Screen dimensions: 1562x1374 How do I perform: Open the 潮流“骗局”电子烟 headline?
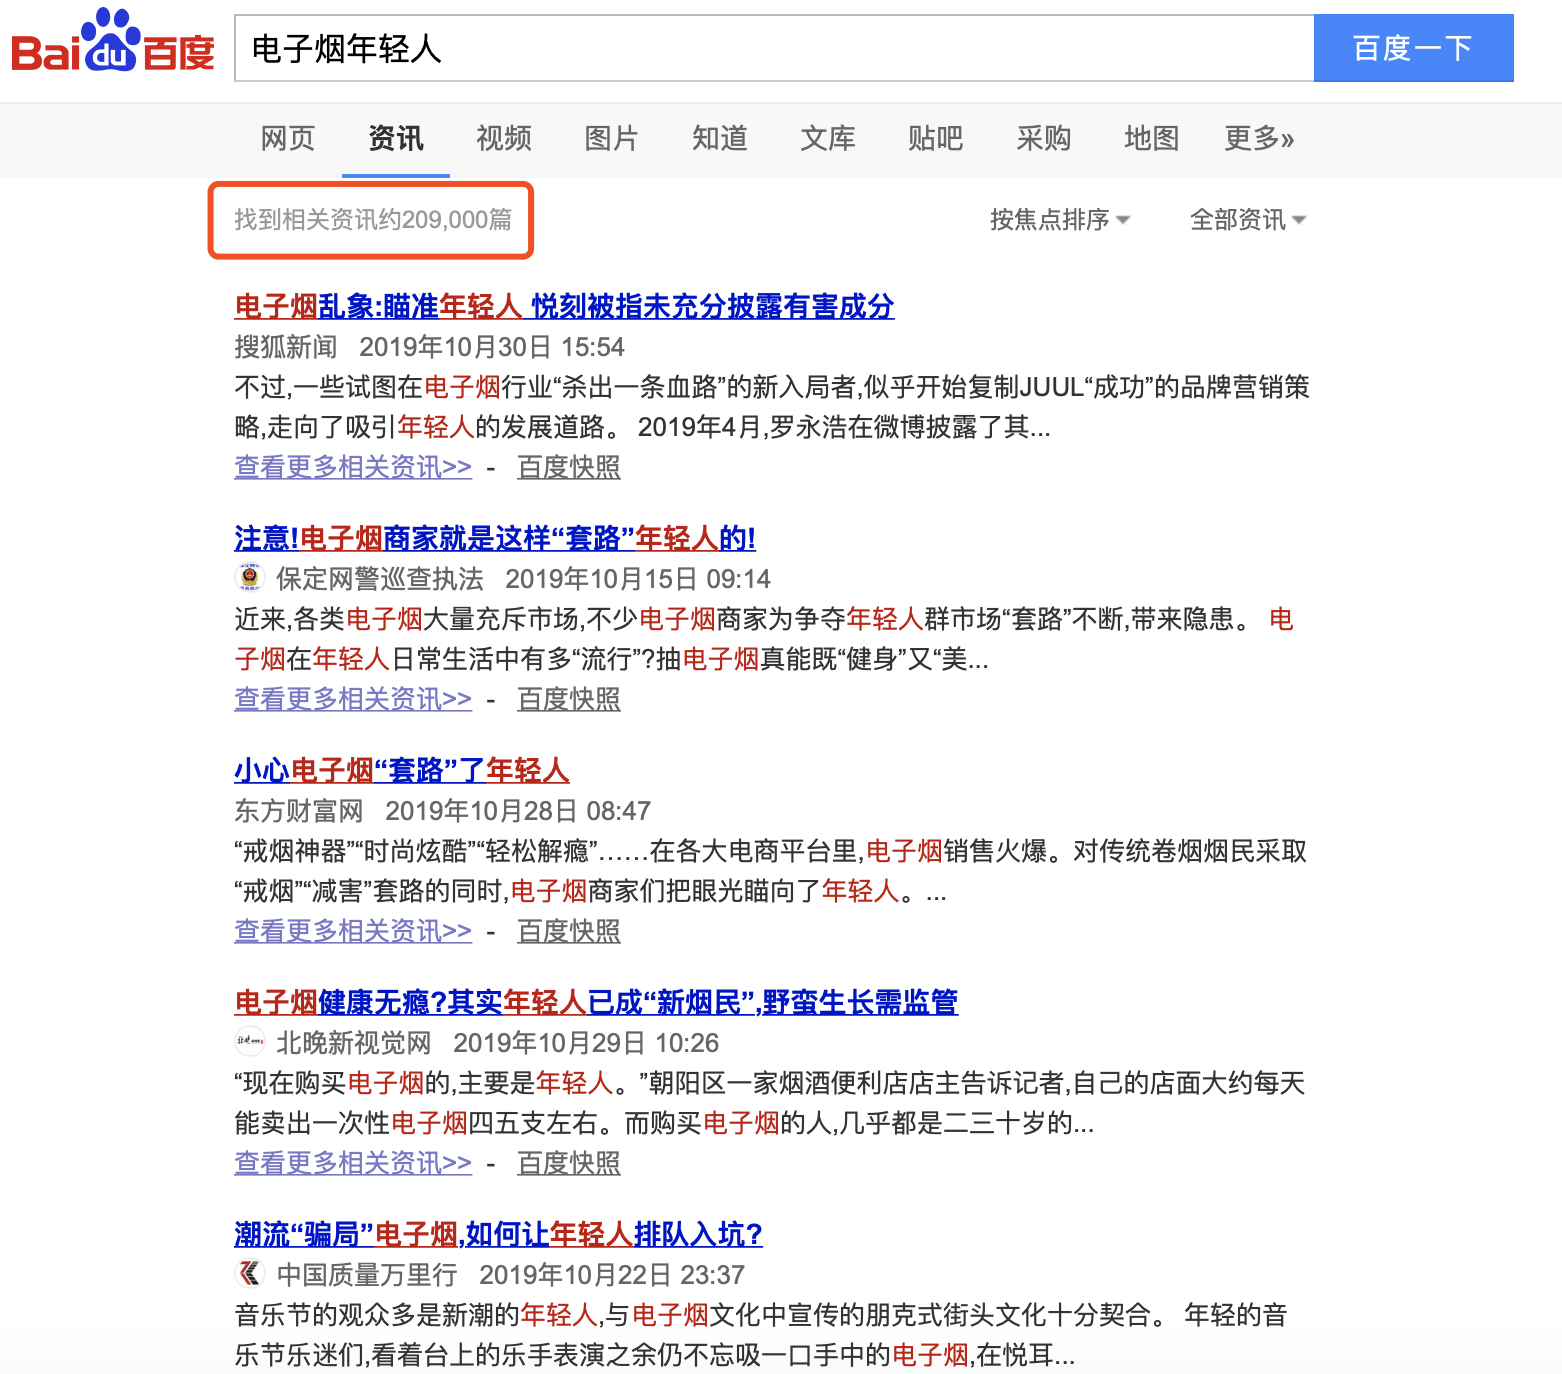(498, 1234)
